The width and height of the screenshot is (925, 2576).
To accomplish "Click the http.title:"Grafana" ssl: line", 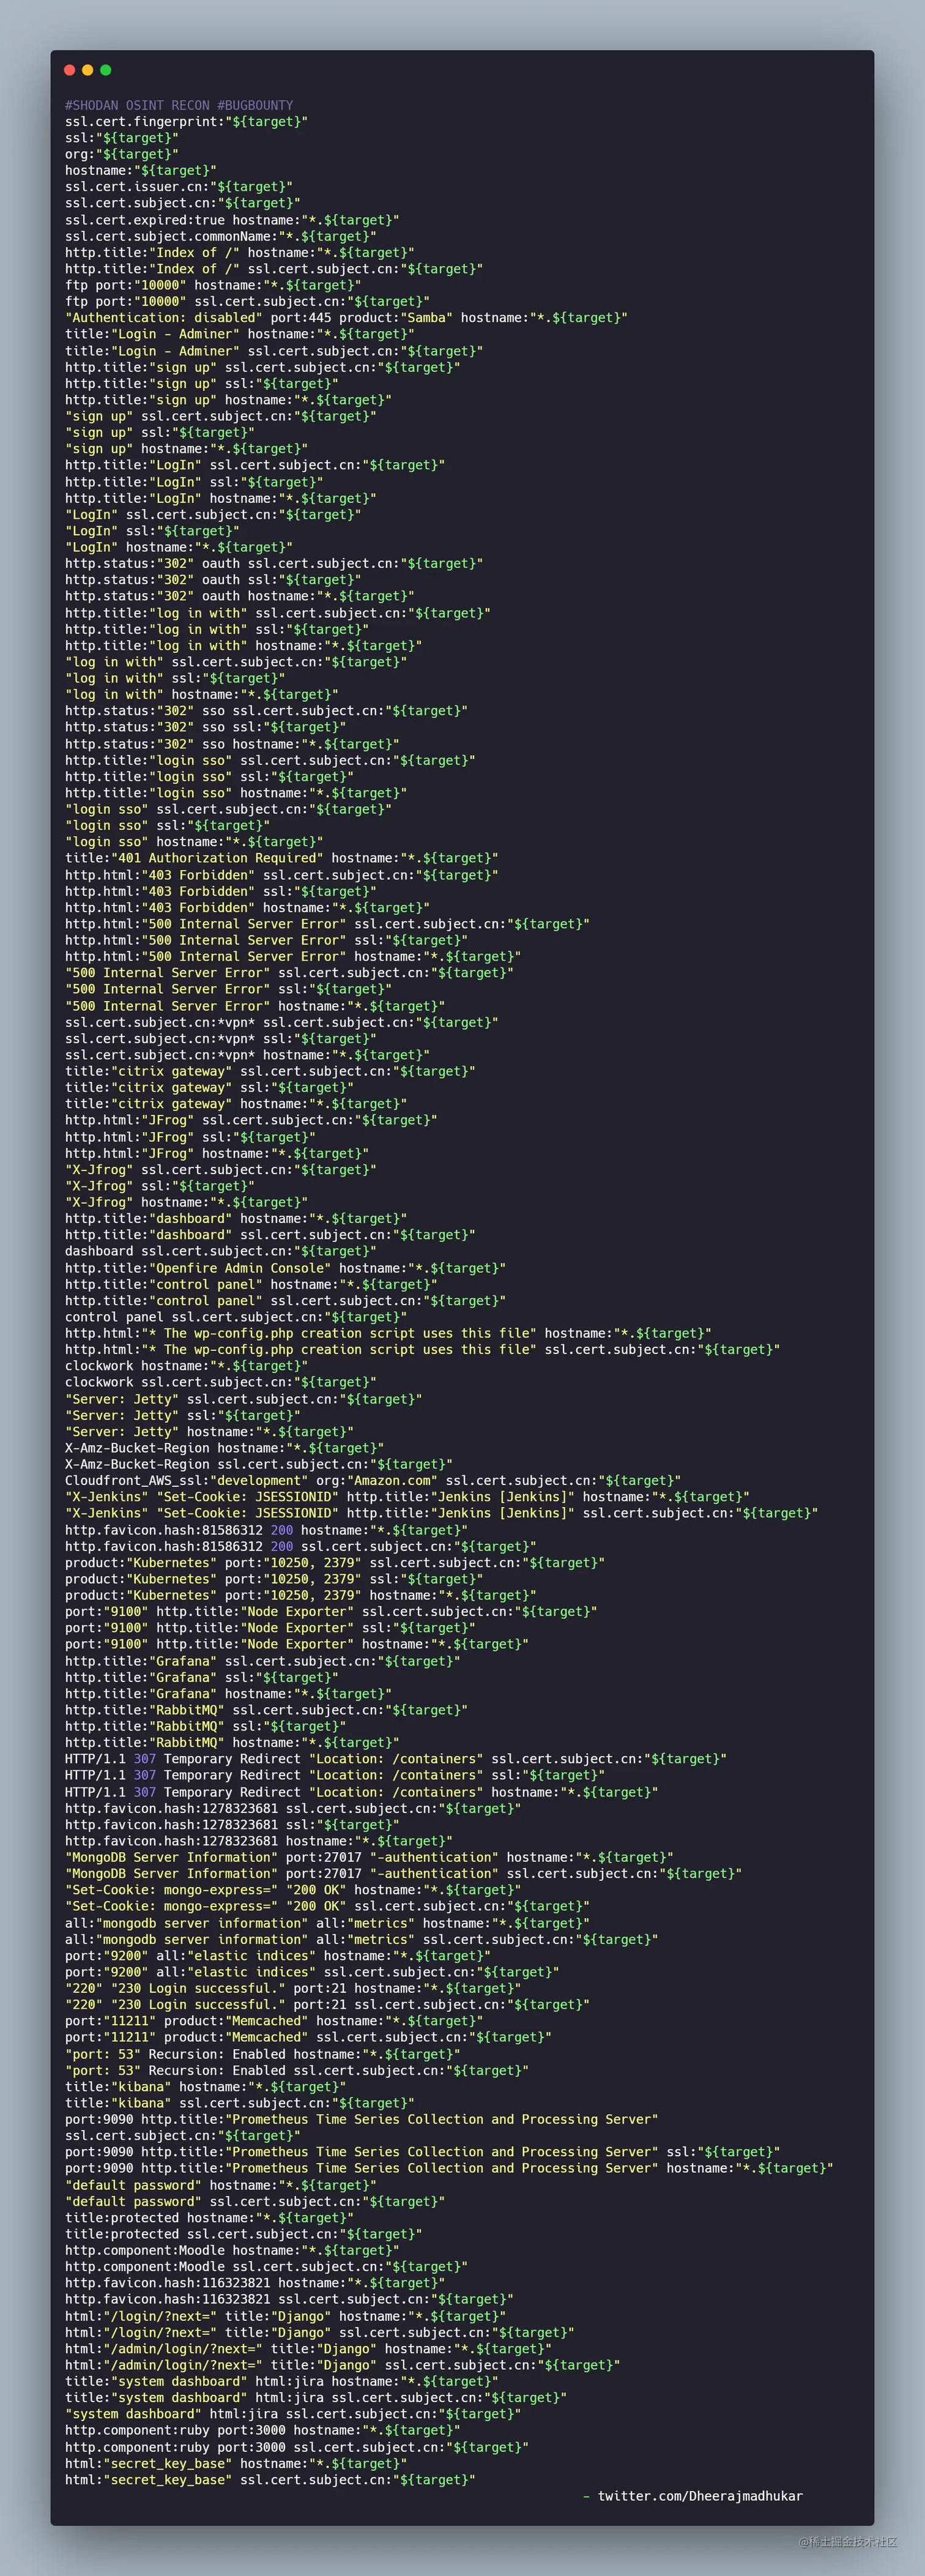I will click(x=202, y=1678).
